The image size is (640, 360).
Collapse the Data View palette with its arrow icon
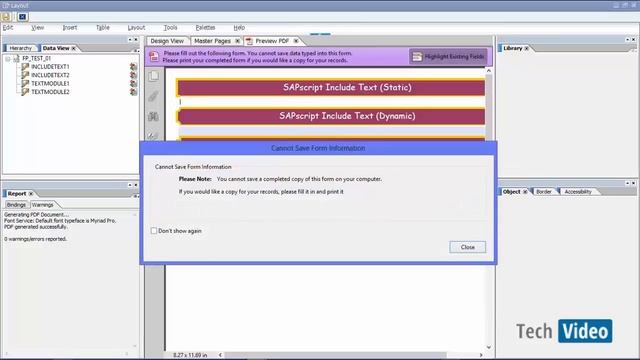coord(130,40)
